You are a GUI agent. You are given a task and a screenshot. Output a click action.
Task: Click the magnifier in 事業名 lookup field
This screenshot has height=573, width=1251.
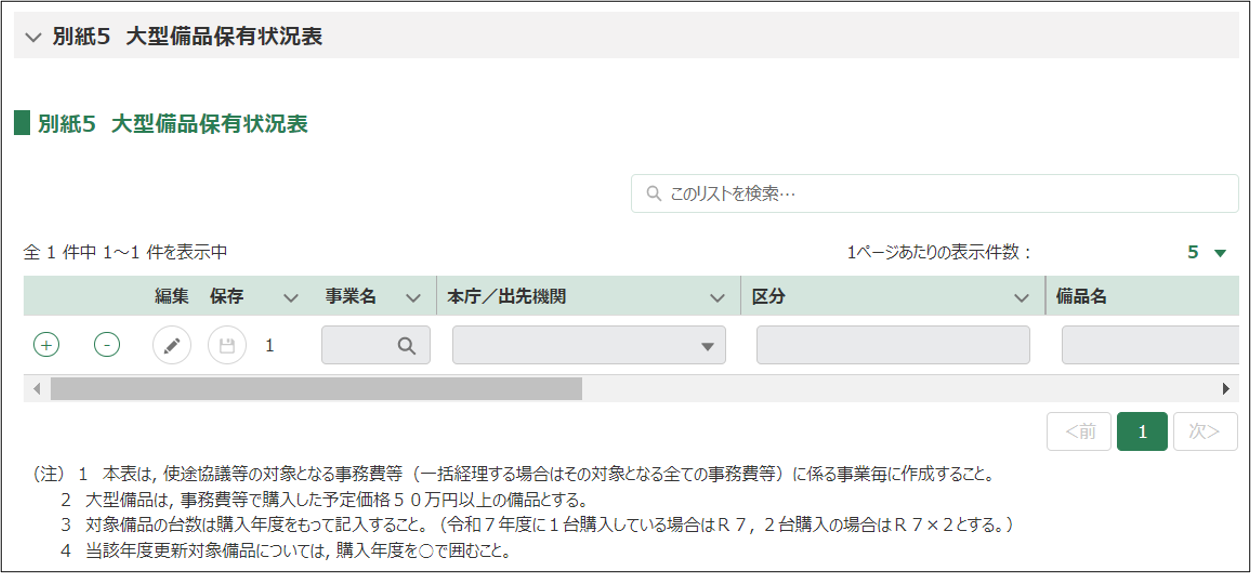click(406, 345)
